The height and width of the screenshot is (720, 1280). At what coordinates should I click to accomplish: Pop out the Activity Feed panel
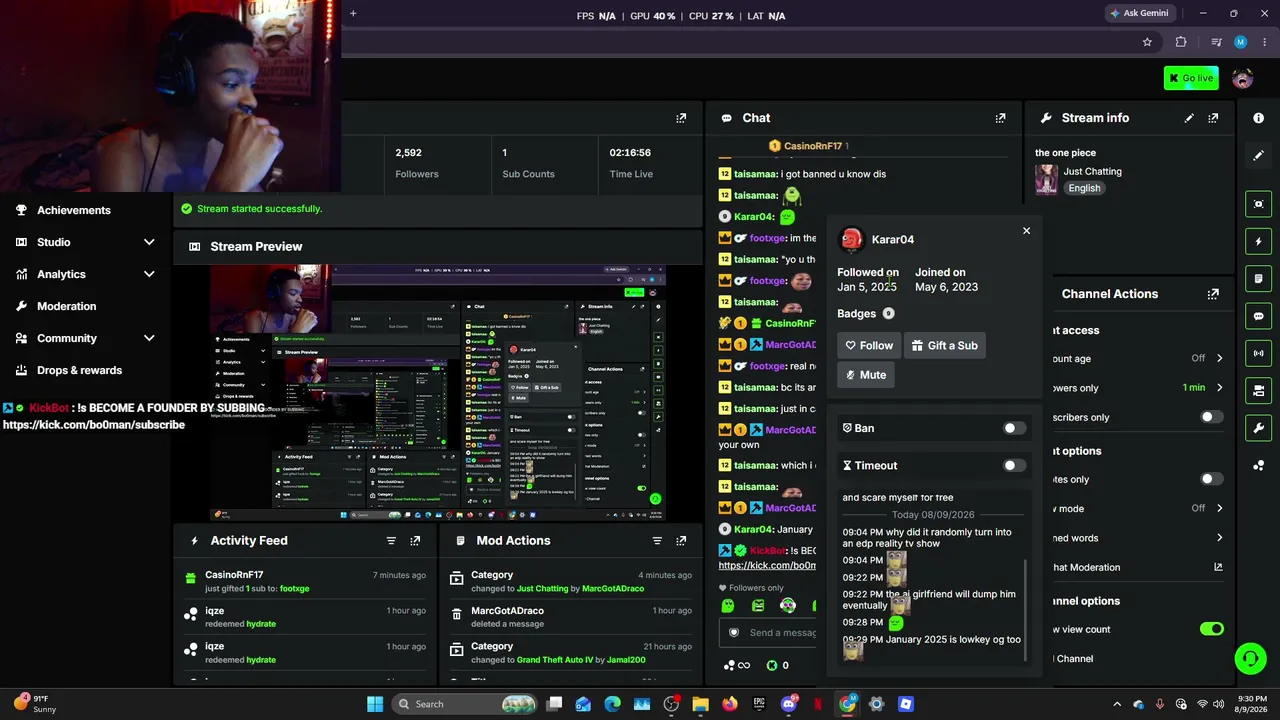(x=415, y=541)
